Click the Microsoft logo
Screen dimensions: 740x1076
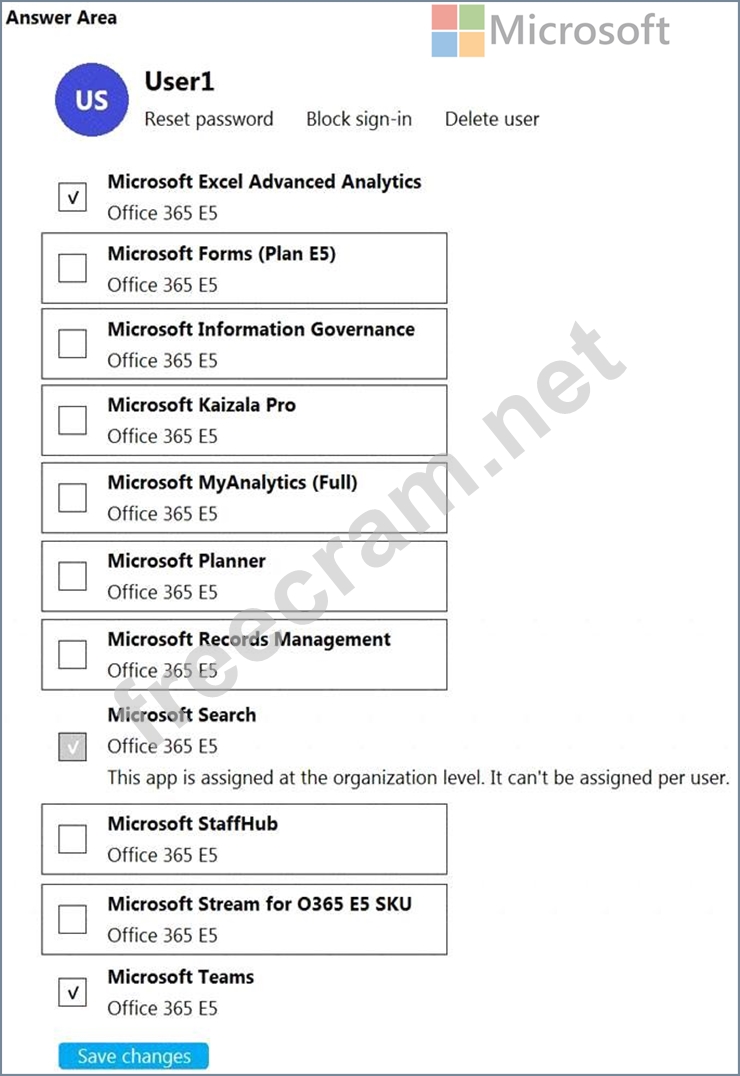[x=551, y=31]
